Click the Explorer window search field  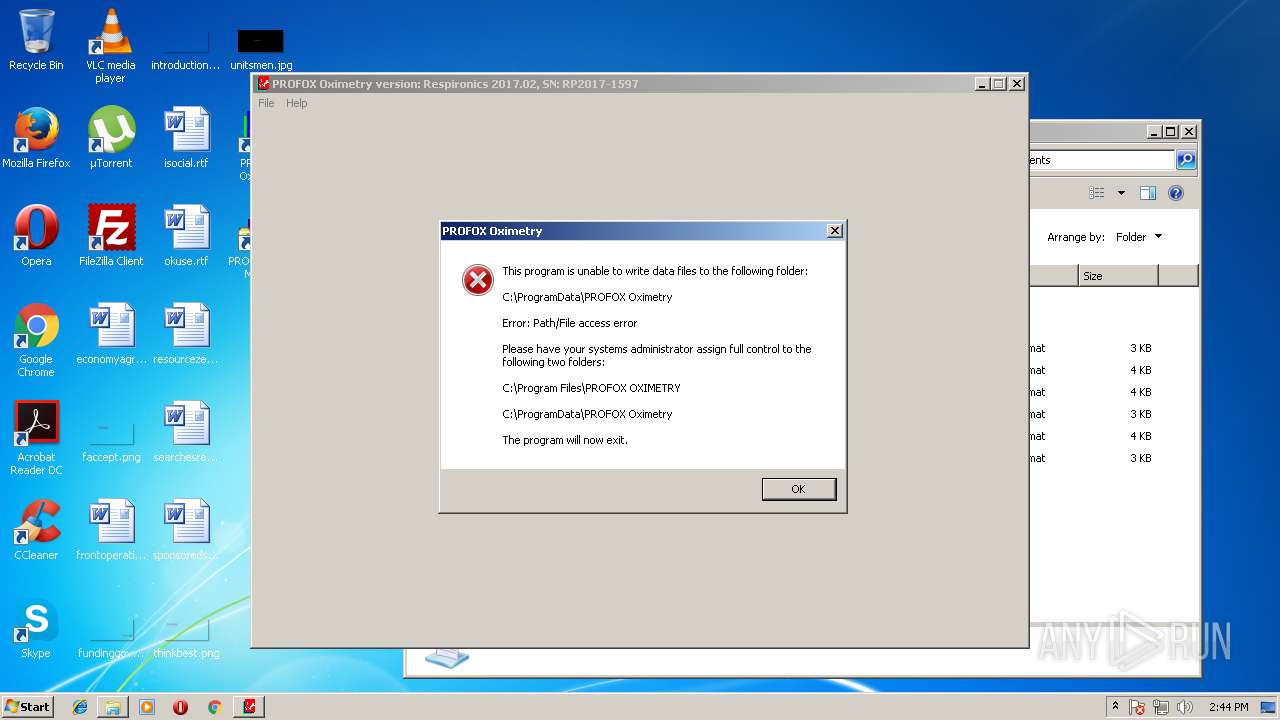click(x=1102, y=160)
